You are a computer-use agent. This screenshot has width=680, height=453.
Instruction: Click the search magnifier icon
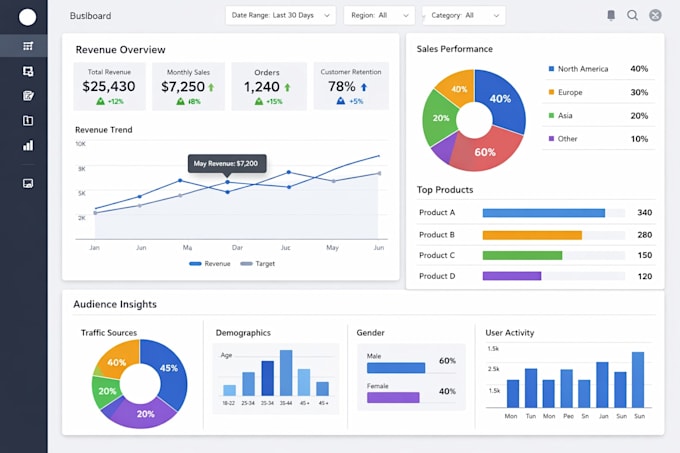pos(633,15)
